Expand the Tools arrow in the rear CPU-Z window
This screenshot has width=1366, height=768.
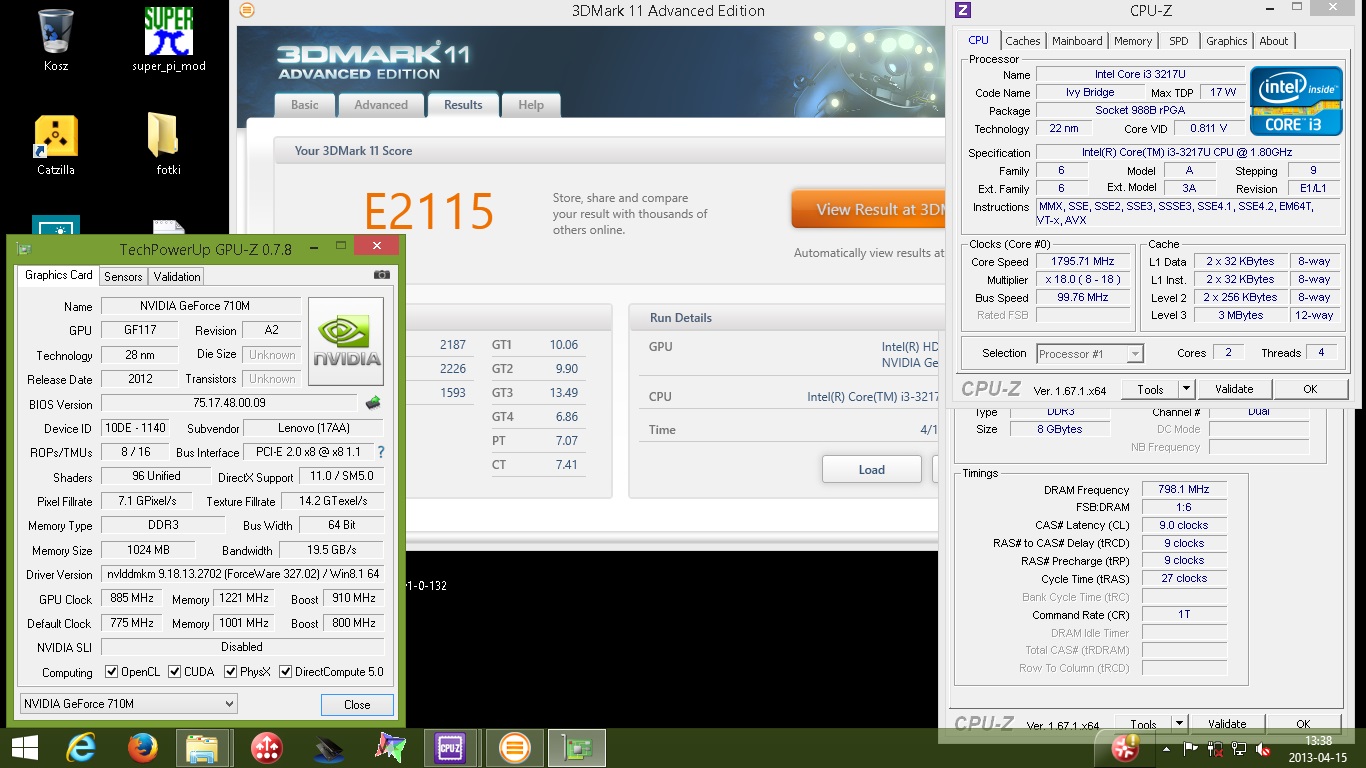tap(1180, 724)
